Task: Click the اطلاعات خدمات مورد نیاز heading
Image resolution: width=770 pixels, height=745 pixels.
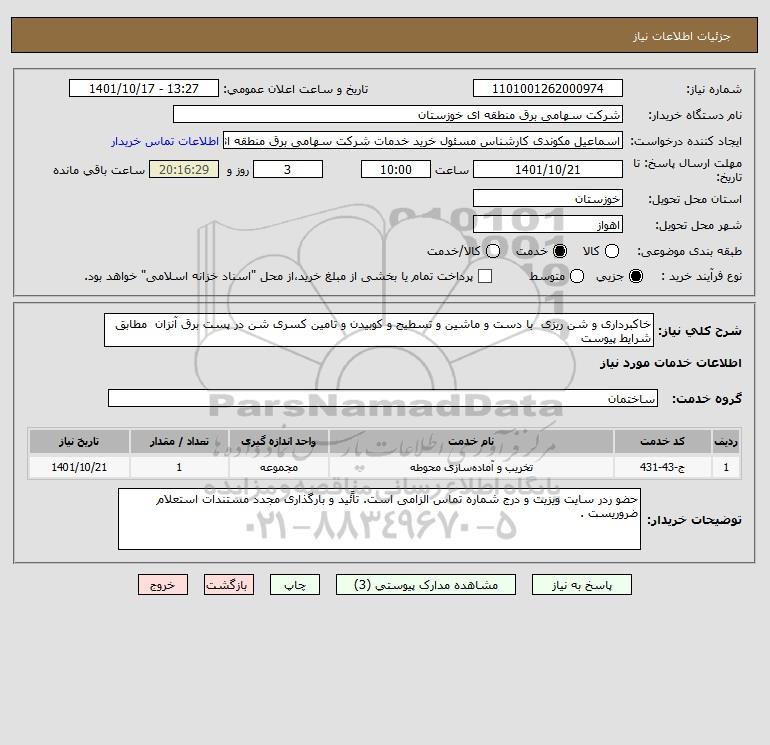Action: pos(670,363)
